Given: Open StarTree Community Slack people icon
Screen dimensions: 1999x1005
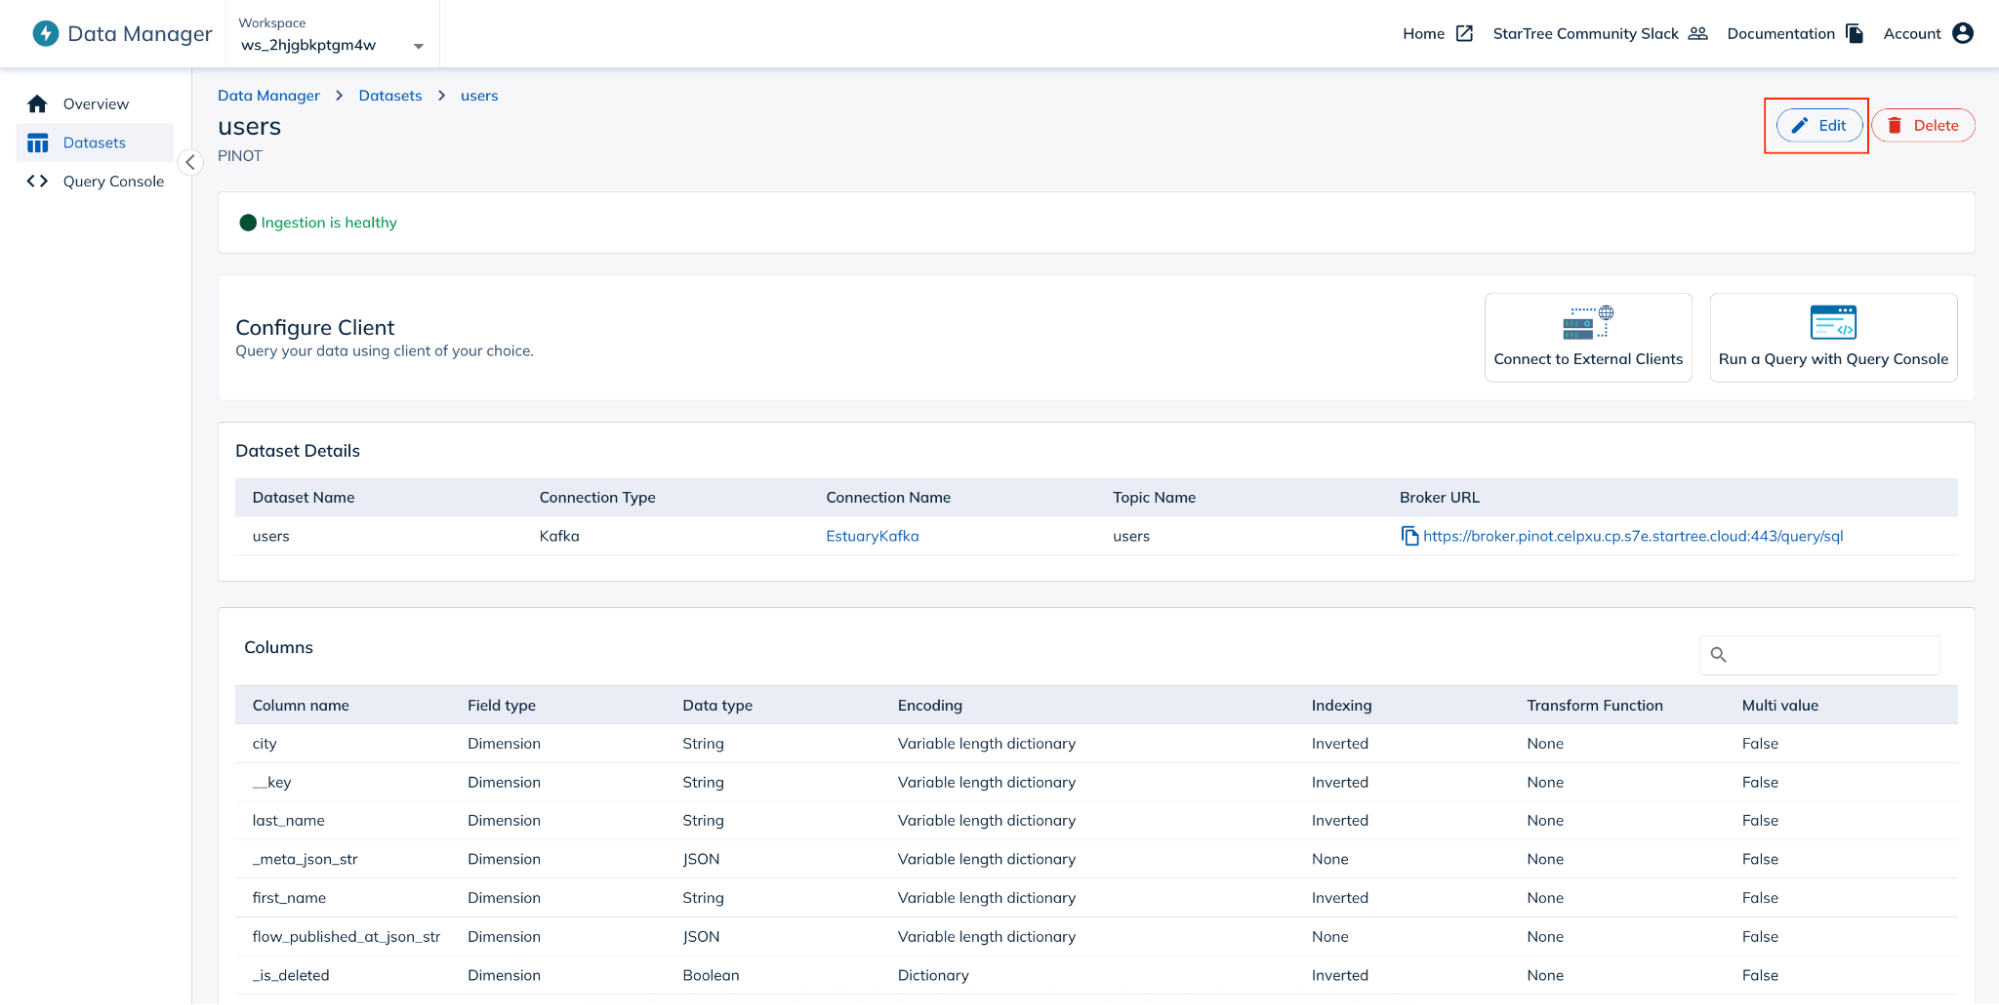Looking at the screenshot, I should [1698, 33].
